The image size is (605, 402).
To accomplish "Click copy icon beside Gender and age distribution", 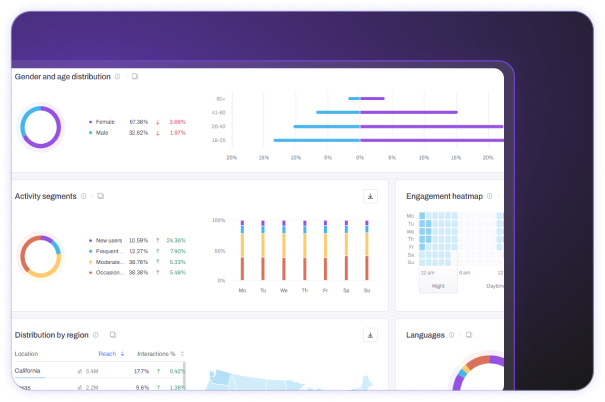I will (x=135, y=76).
